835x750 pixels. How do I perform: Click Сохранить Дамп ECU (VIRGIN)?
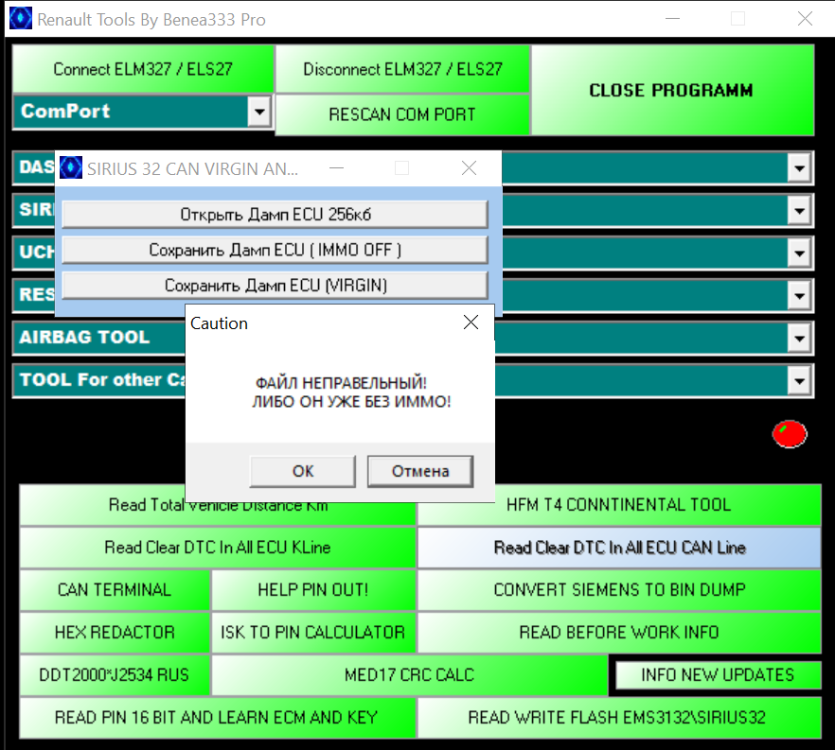(275, 286)
